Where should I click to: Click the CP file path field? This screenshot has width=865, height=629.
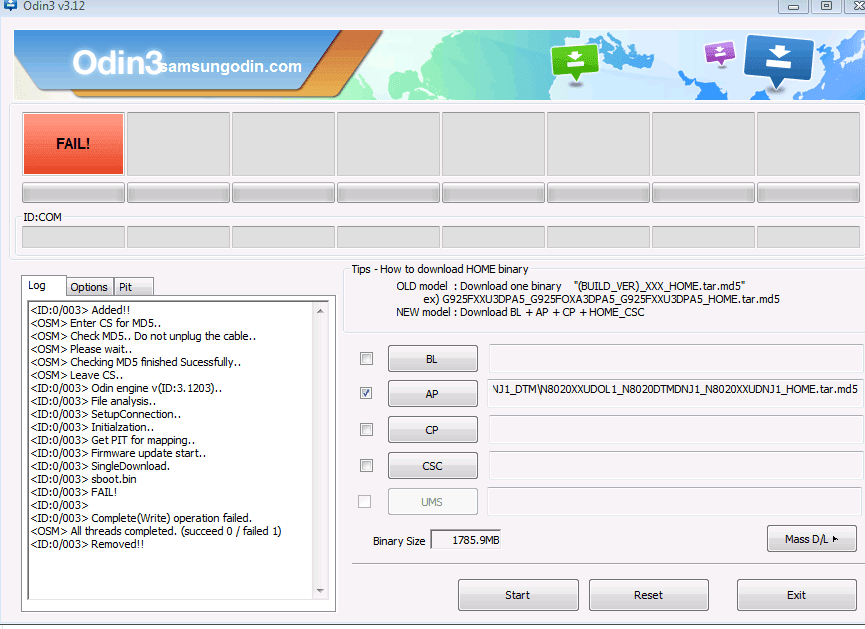[x=675, y=429]
